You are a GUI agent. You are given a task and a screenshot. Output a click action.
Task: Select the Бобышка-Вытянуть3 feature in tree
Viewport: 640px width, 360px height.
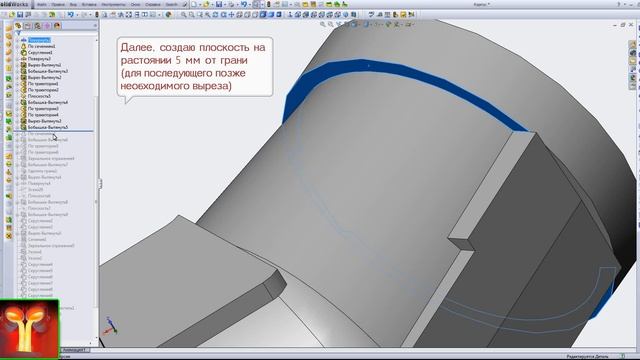pos(48,71)
